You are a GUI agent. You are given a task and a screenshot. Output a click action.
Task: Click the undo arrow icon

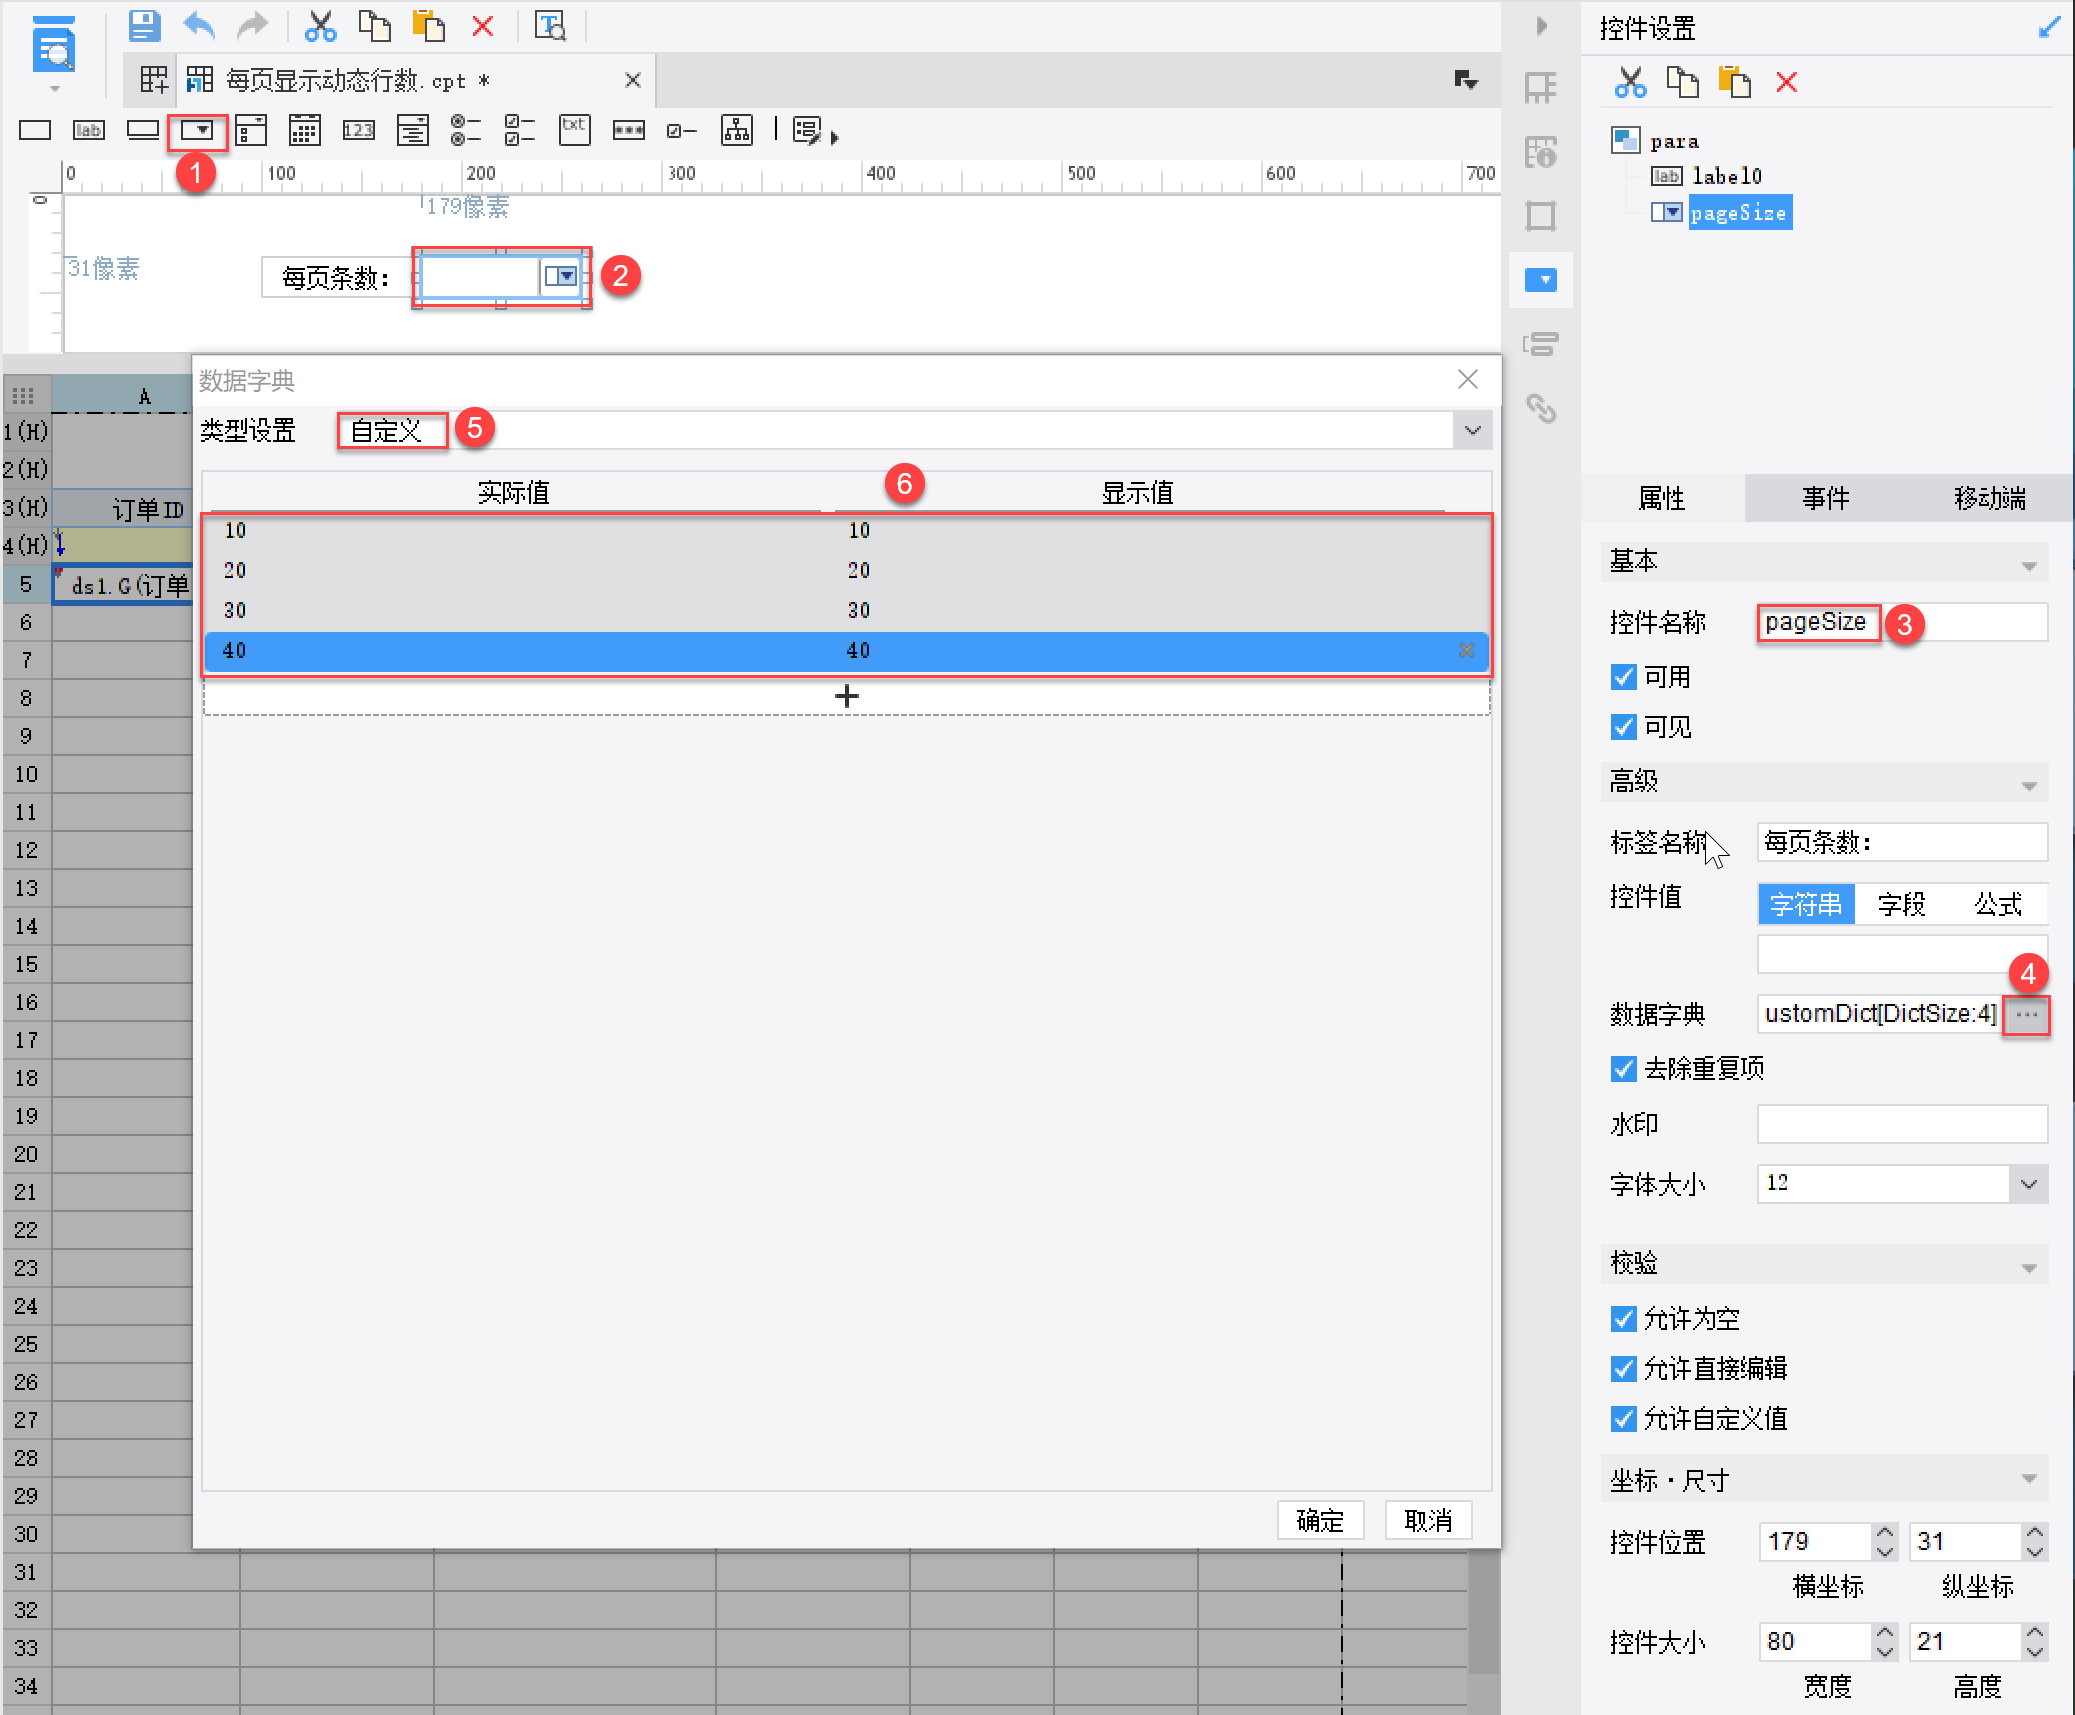pos(199,25)
